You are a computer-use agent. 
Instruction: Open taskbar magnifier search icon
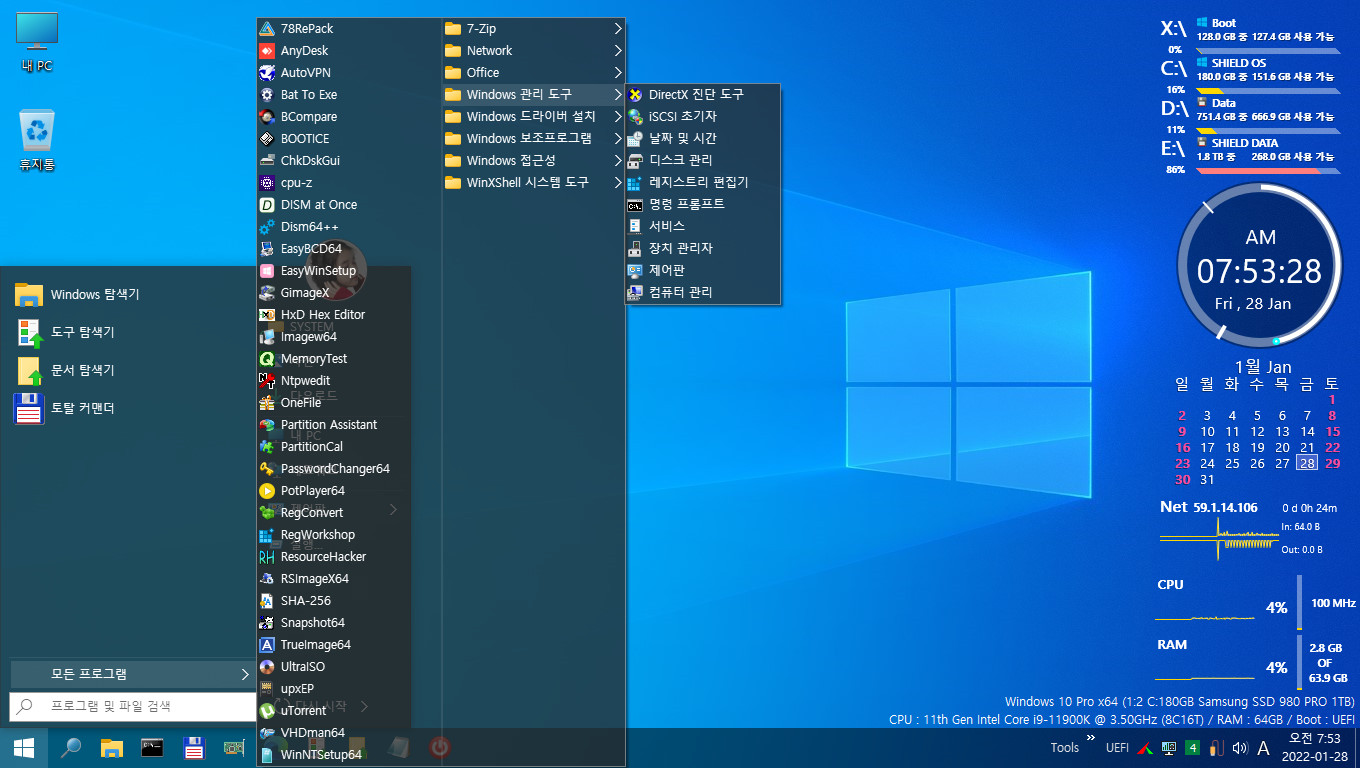(x=71, y=747)
